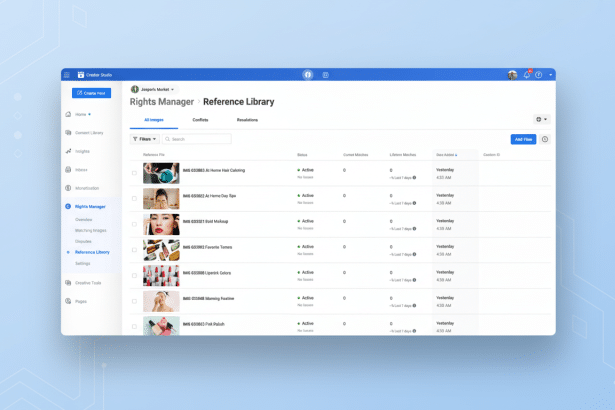Image resolution: width=615 pixels, height=410 pixels.
Task: Switch to the Facebook platform icon
Action: pyautogui.click(x=308, y=75)
